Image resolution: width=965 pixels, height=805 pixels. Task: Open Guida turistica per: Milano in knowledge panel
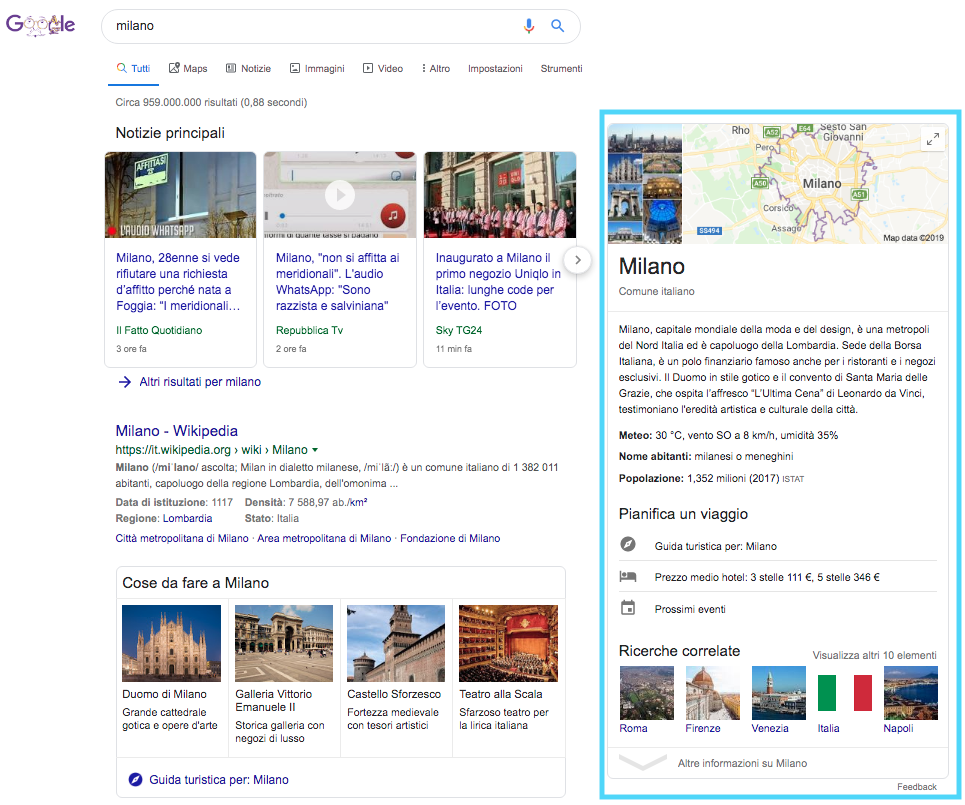[x=715, y=546]
